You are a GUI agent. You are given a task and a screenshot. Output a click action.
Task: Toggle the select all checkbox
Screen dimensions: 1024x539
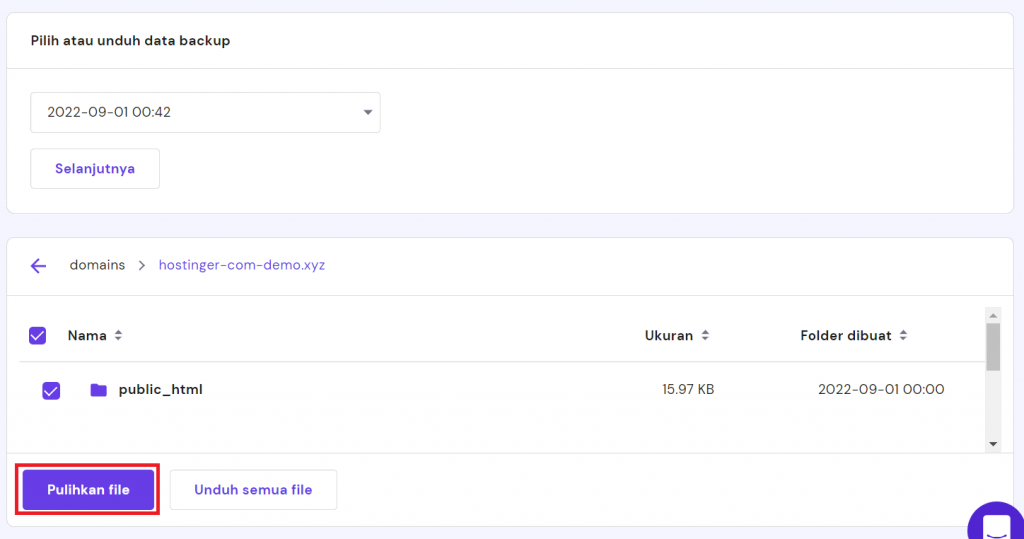[37, 336]
